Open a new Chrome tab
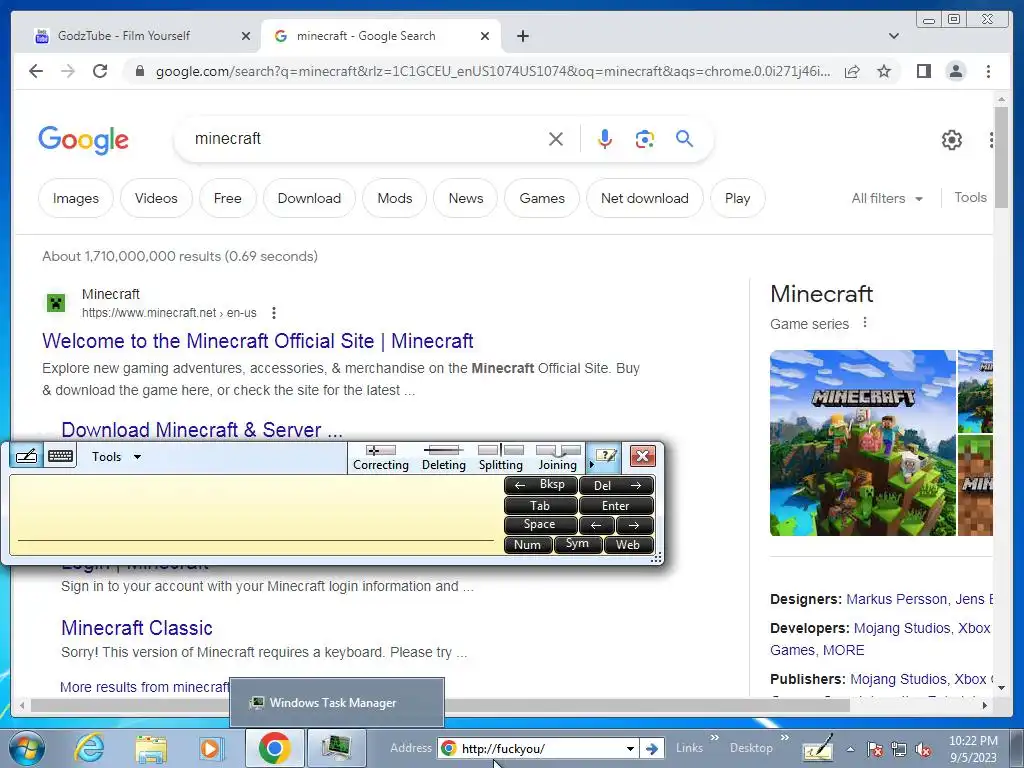 tap(522, 36)
